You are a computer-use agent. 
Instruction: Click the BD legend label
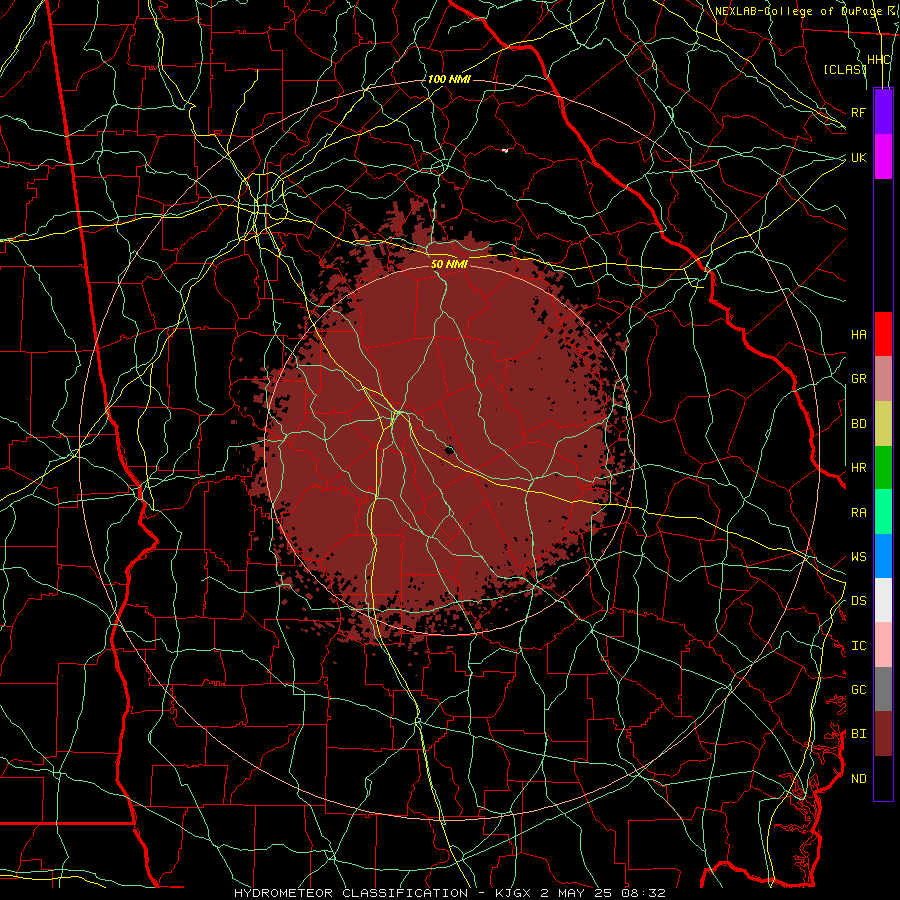[859, 424]
